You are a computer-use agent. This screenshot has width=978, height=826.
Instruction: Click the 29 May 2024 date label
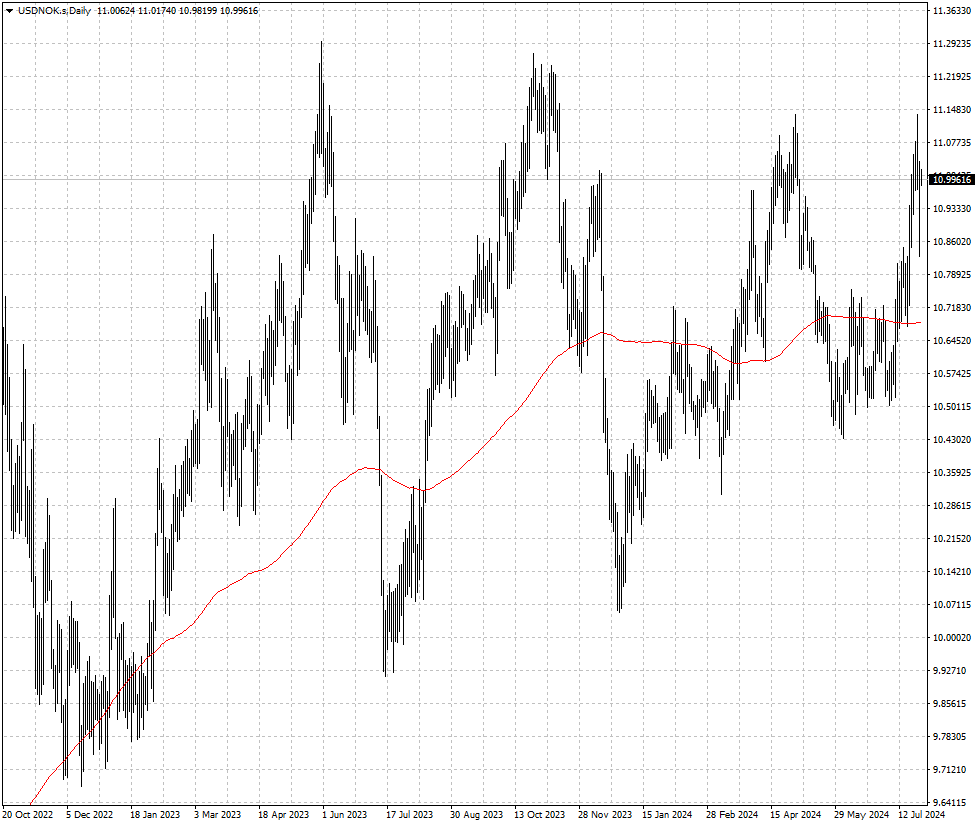[861, 815]
